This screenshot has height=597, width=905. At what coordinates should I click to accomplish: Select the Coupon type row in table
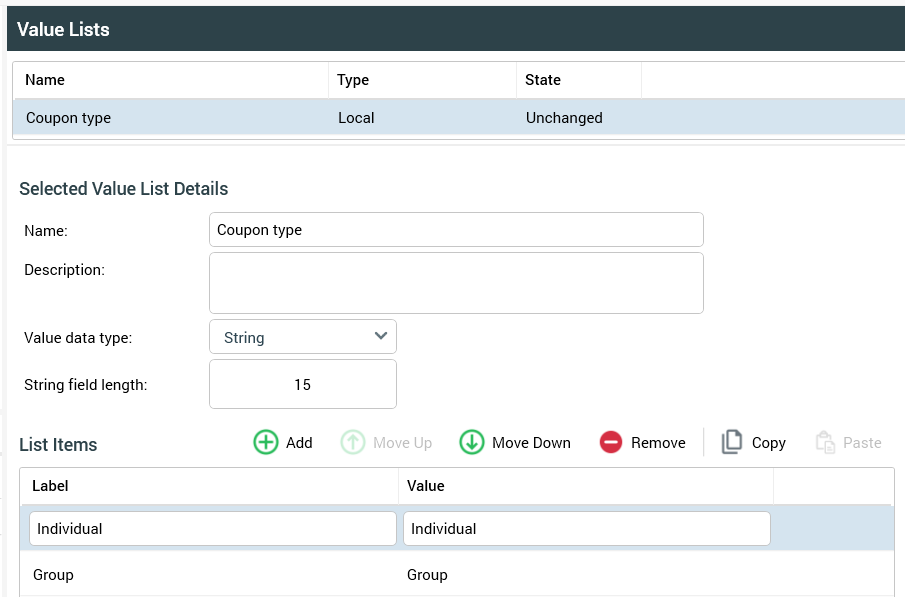[170, 118]
